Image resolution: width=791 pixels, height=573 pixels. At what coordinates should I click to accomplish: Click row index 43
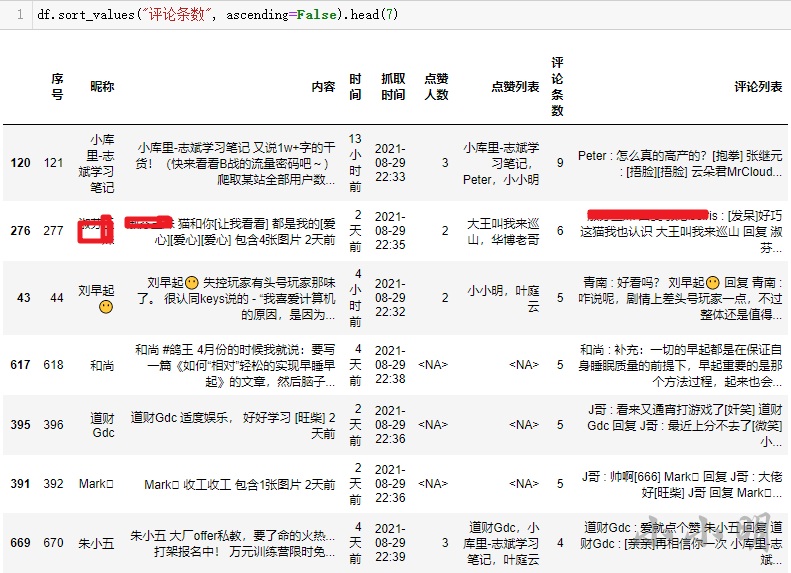tap(23, 298)
